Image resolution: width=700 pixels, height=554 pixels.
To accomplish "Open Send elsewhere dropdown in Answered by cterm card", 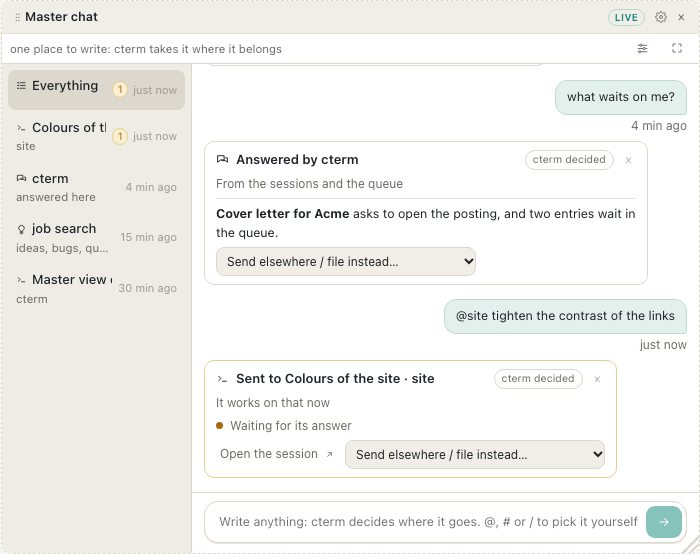I will [346, 262].
